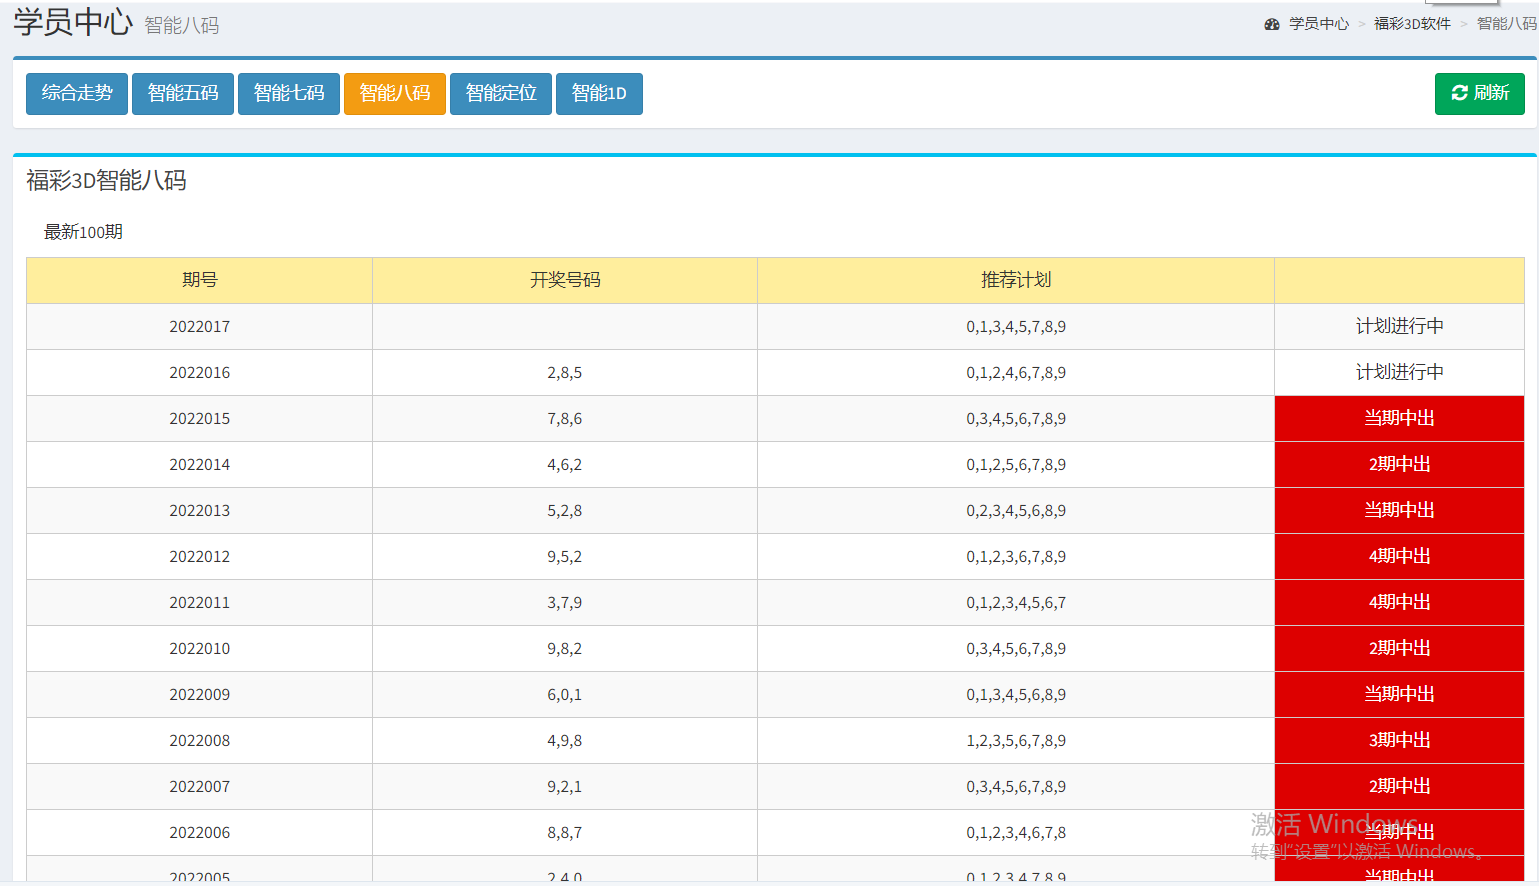The width and height of the screenshot is (1539, 886).
Task: Select period 2022017 cell
Action: pos(200,327)
